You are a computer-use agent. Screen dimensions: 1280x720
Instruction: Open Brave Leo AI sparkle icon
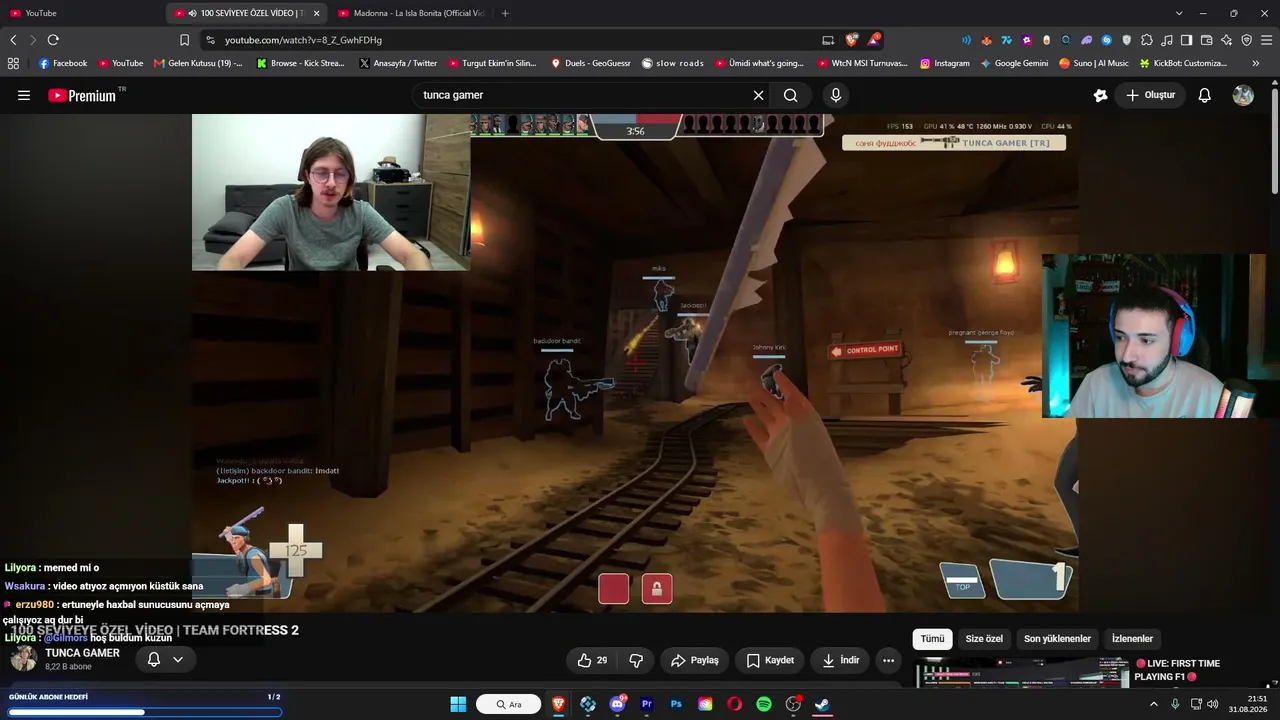pos(1226,40)
